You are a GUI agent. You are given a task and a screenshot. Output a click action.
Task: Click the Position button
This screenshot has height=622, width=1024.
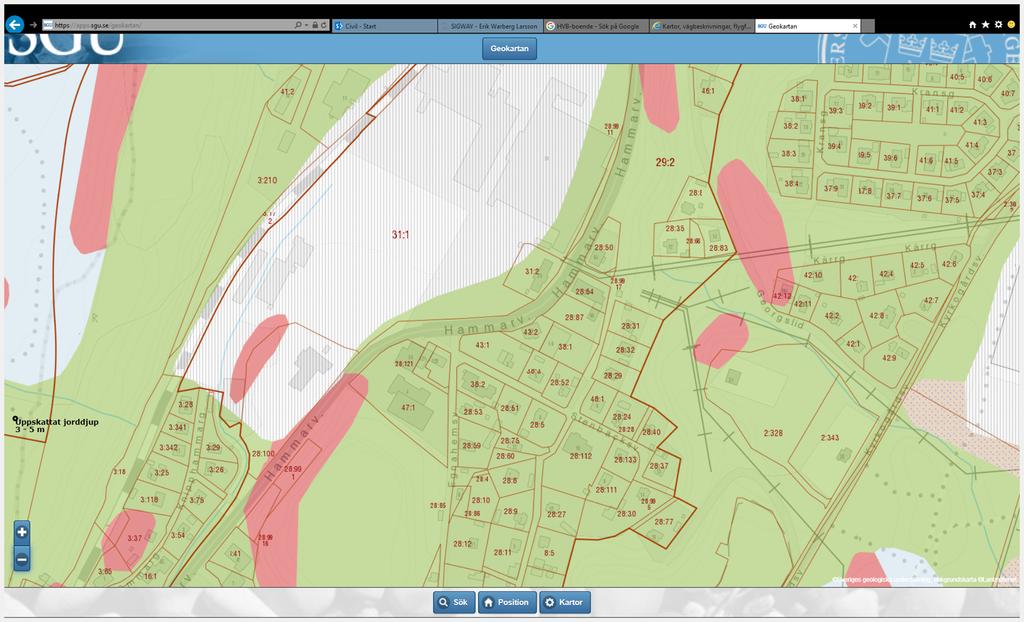tap(507, 602)
